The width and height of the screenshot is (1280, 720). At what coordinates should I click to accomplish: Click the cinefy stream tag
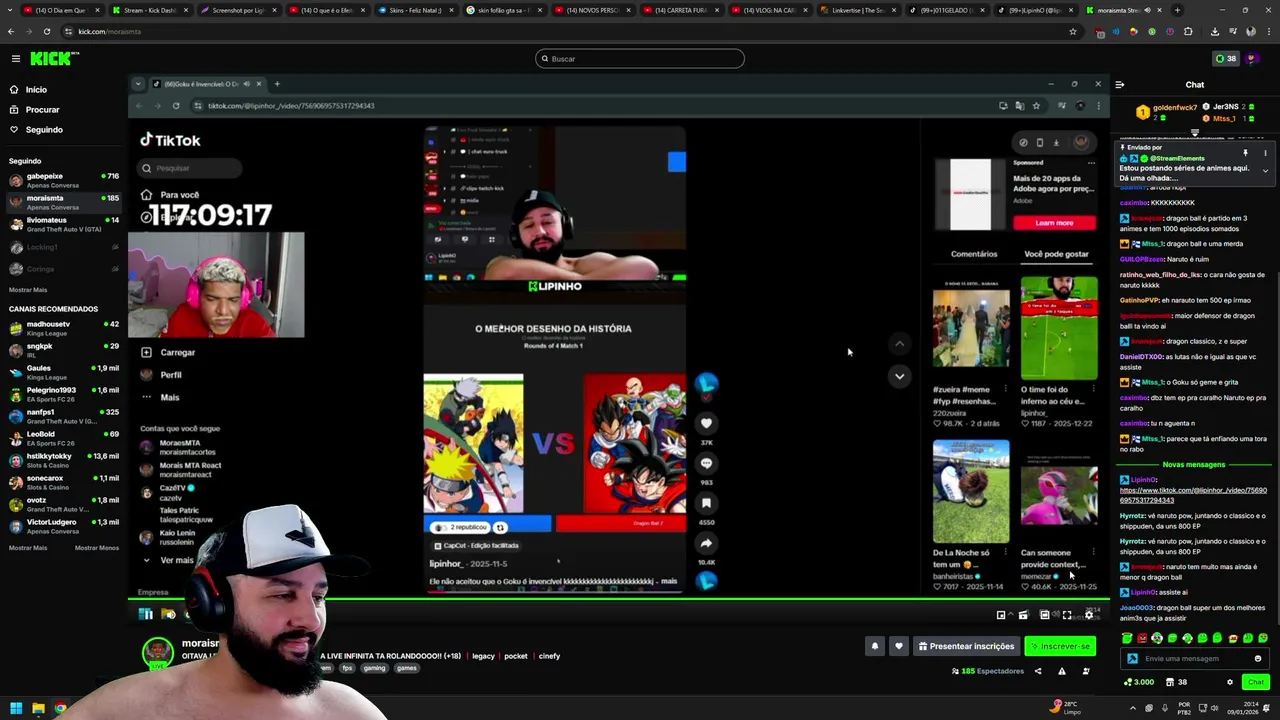(x=549, y=656)
